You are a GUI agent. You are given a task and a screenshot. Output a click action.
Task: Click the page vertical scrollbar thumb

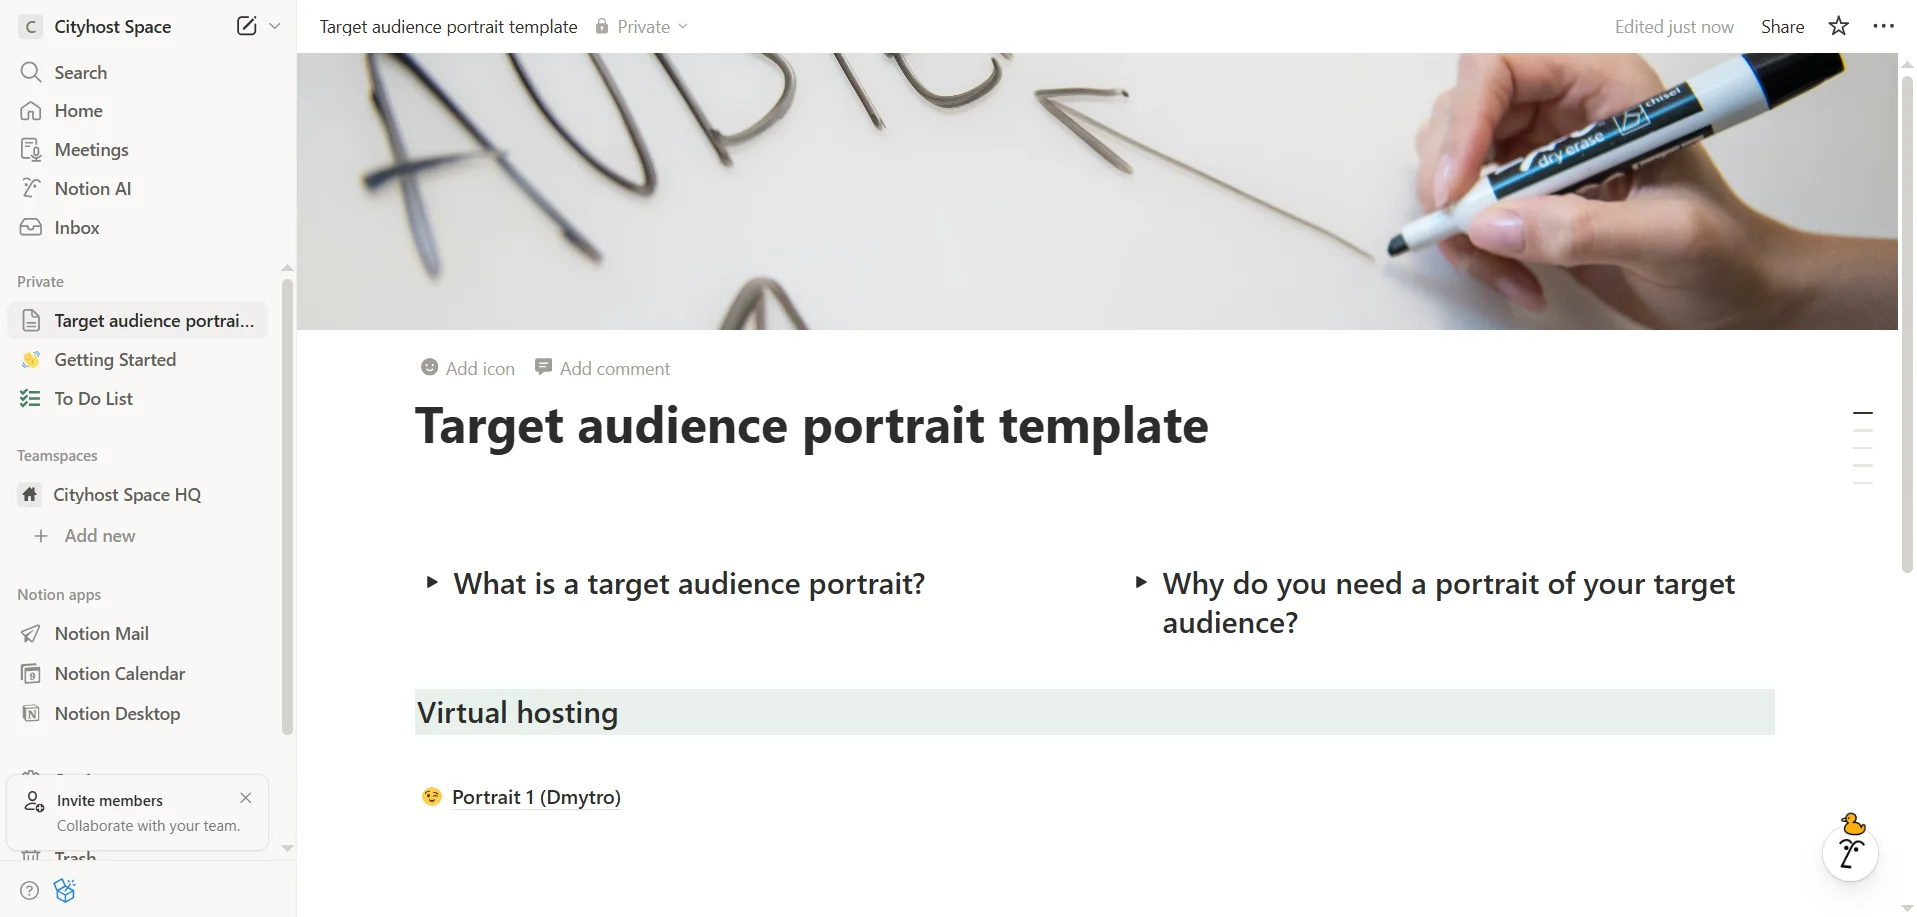click(1907, 320)
